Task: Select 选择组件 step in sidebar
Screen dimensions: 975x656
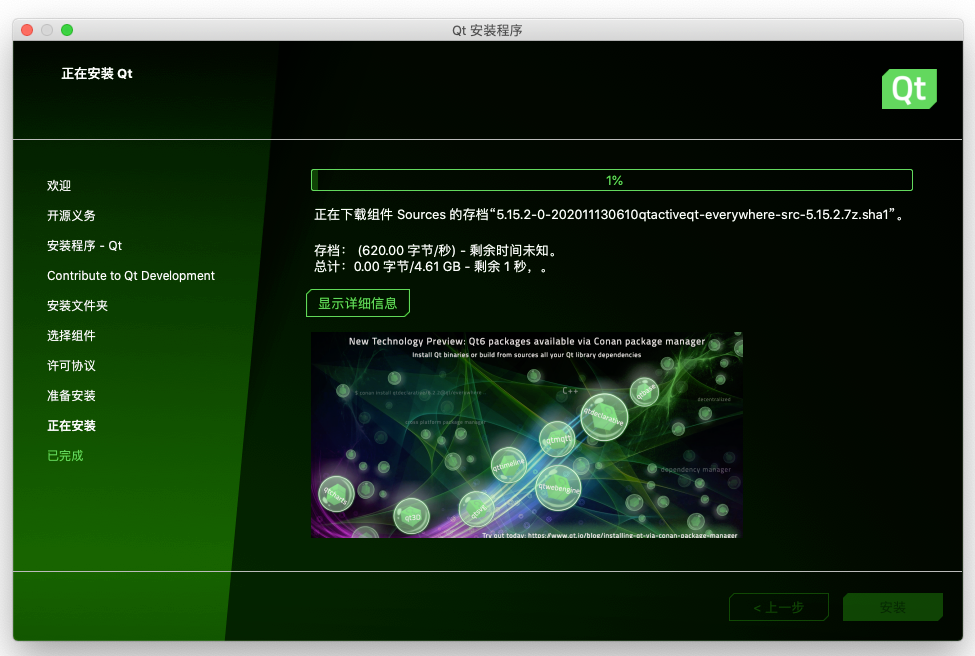Action: pos(71,336)
